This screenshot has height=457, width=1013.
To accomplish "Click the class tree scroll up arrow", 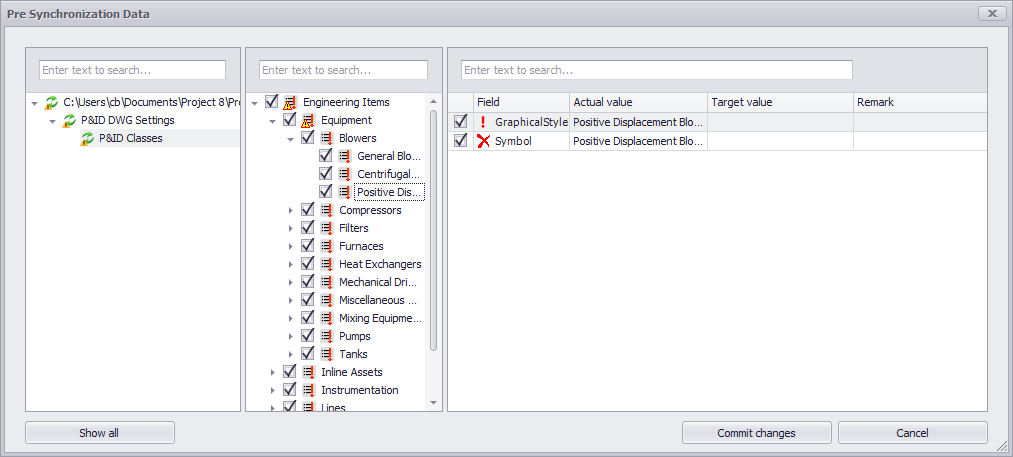I will 433,101.
